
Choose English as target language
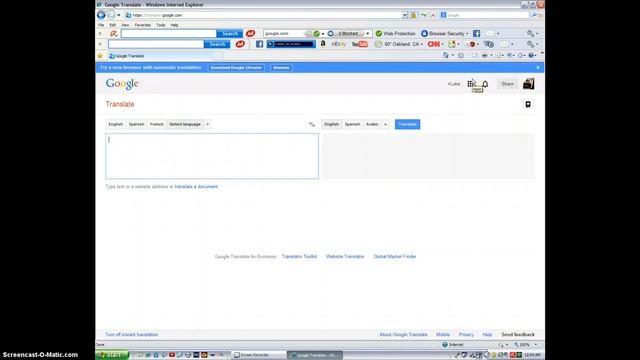pos(331,124)
